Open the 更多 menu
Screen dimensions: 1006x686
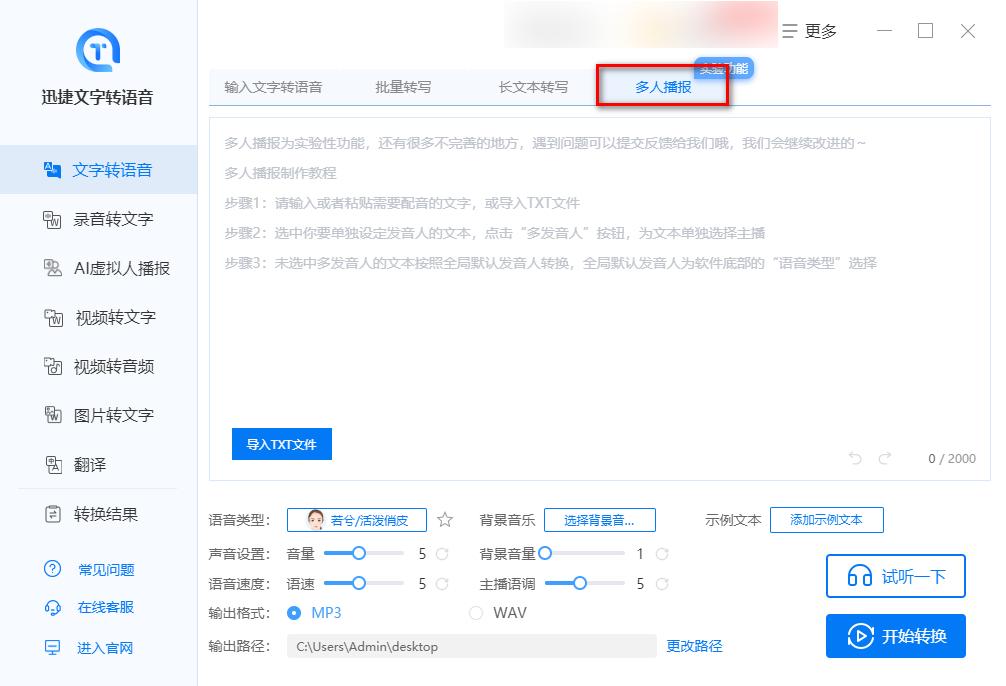click(809, 31)
